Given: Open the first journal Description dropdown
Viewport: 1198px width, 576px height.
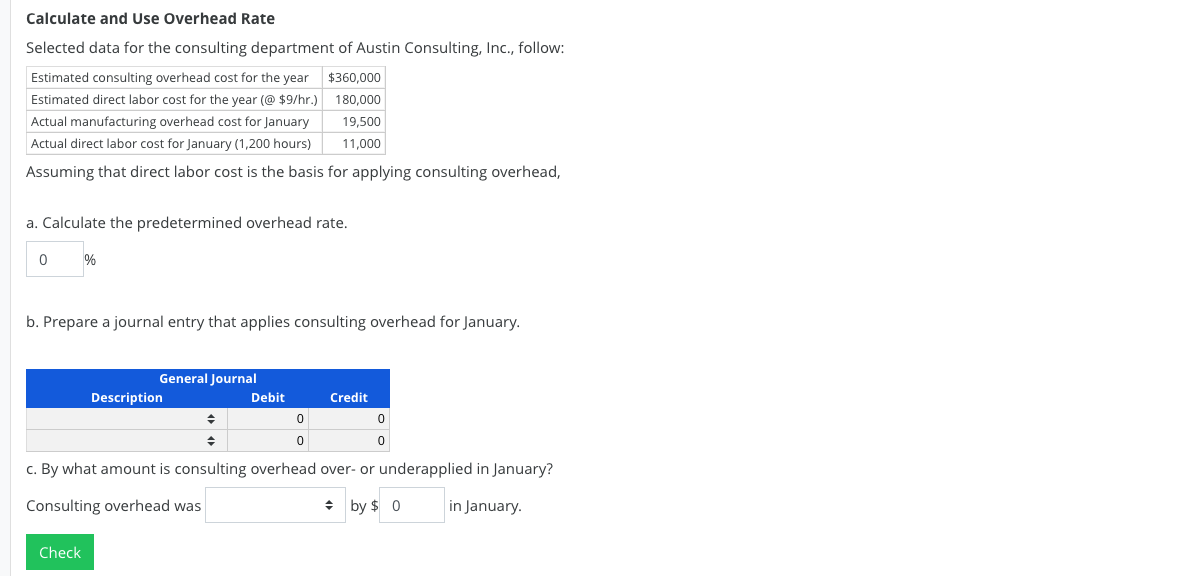Looking at the screenshot, I should [127, 419].
